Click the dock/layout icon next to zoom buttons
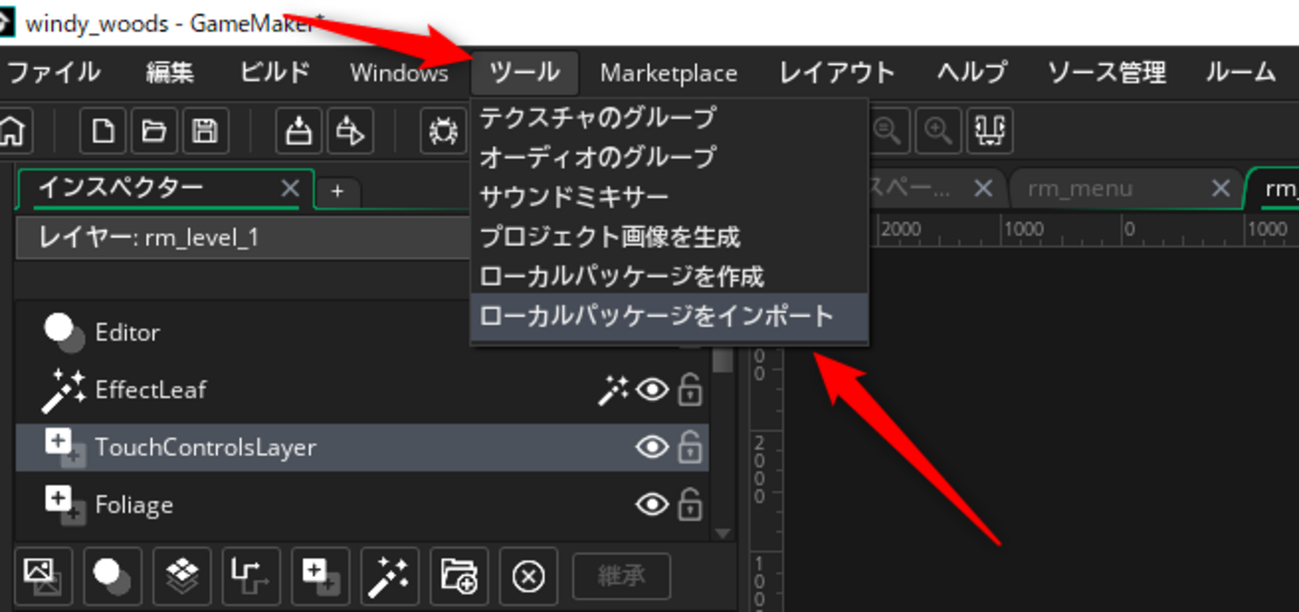This screenshot has height=612, width=1299. click(x=990, y=131)
